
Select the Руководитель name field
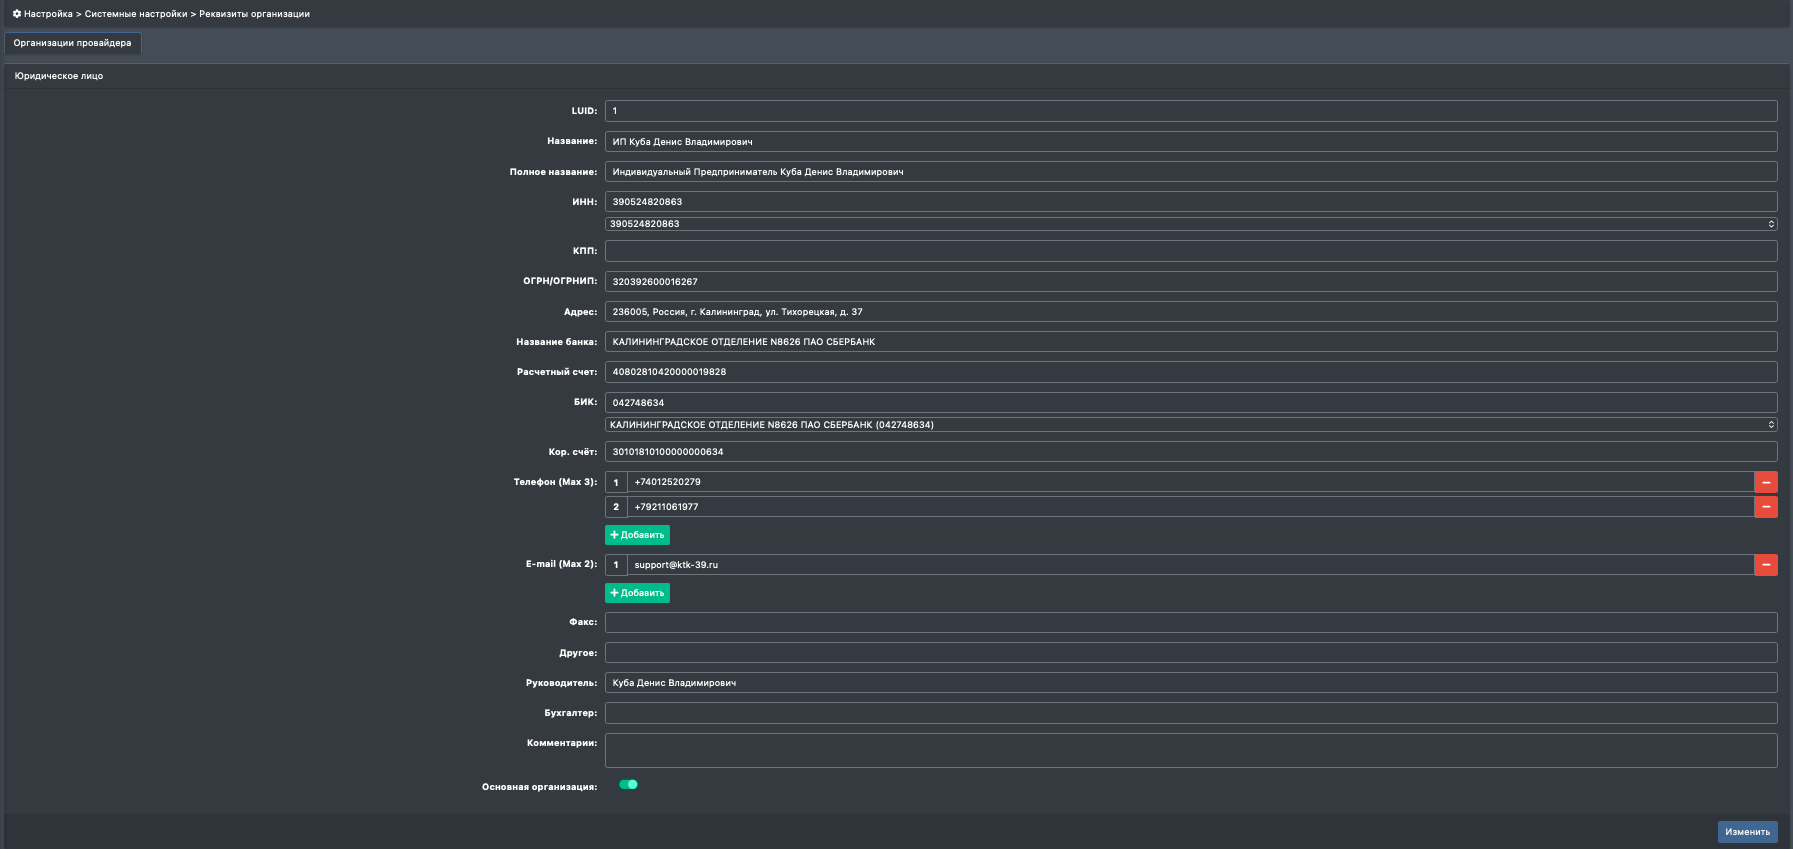(x=1191, y=683)
